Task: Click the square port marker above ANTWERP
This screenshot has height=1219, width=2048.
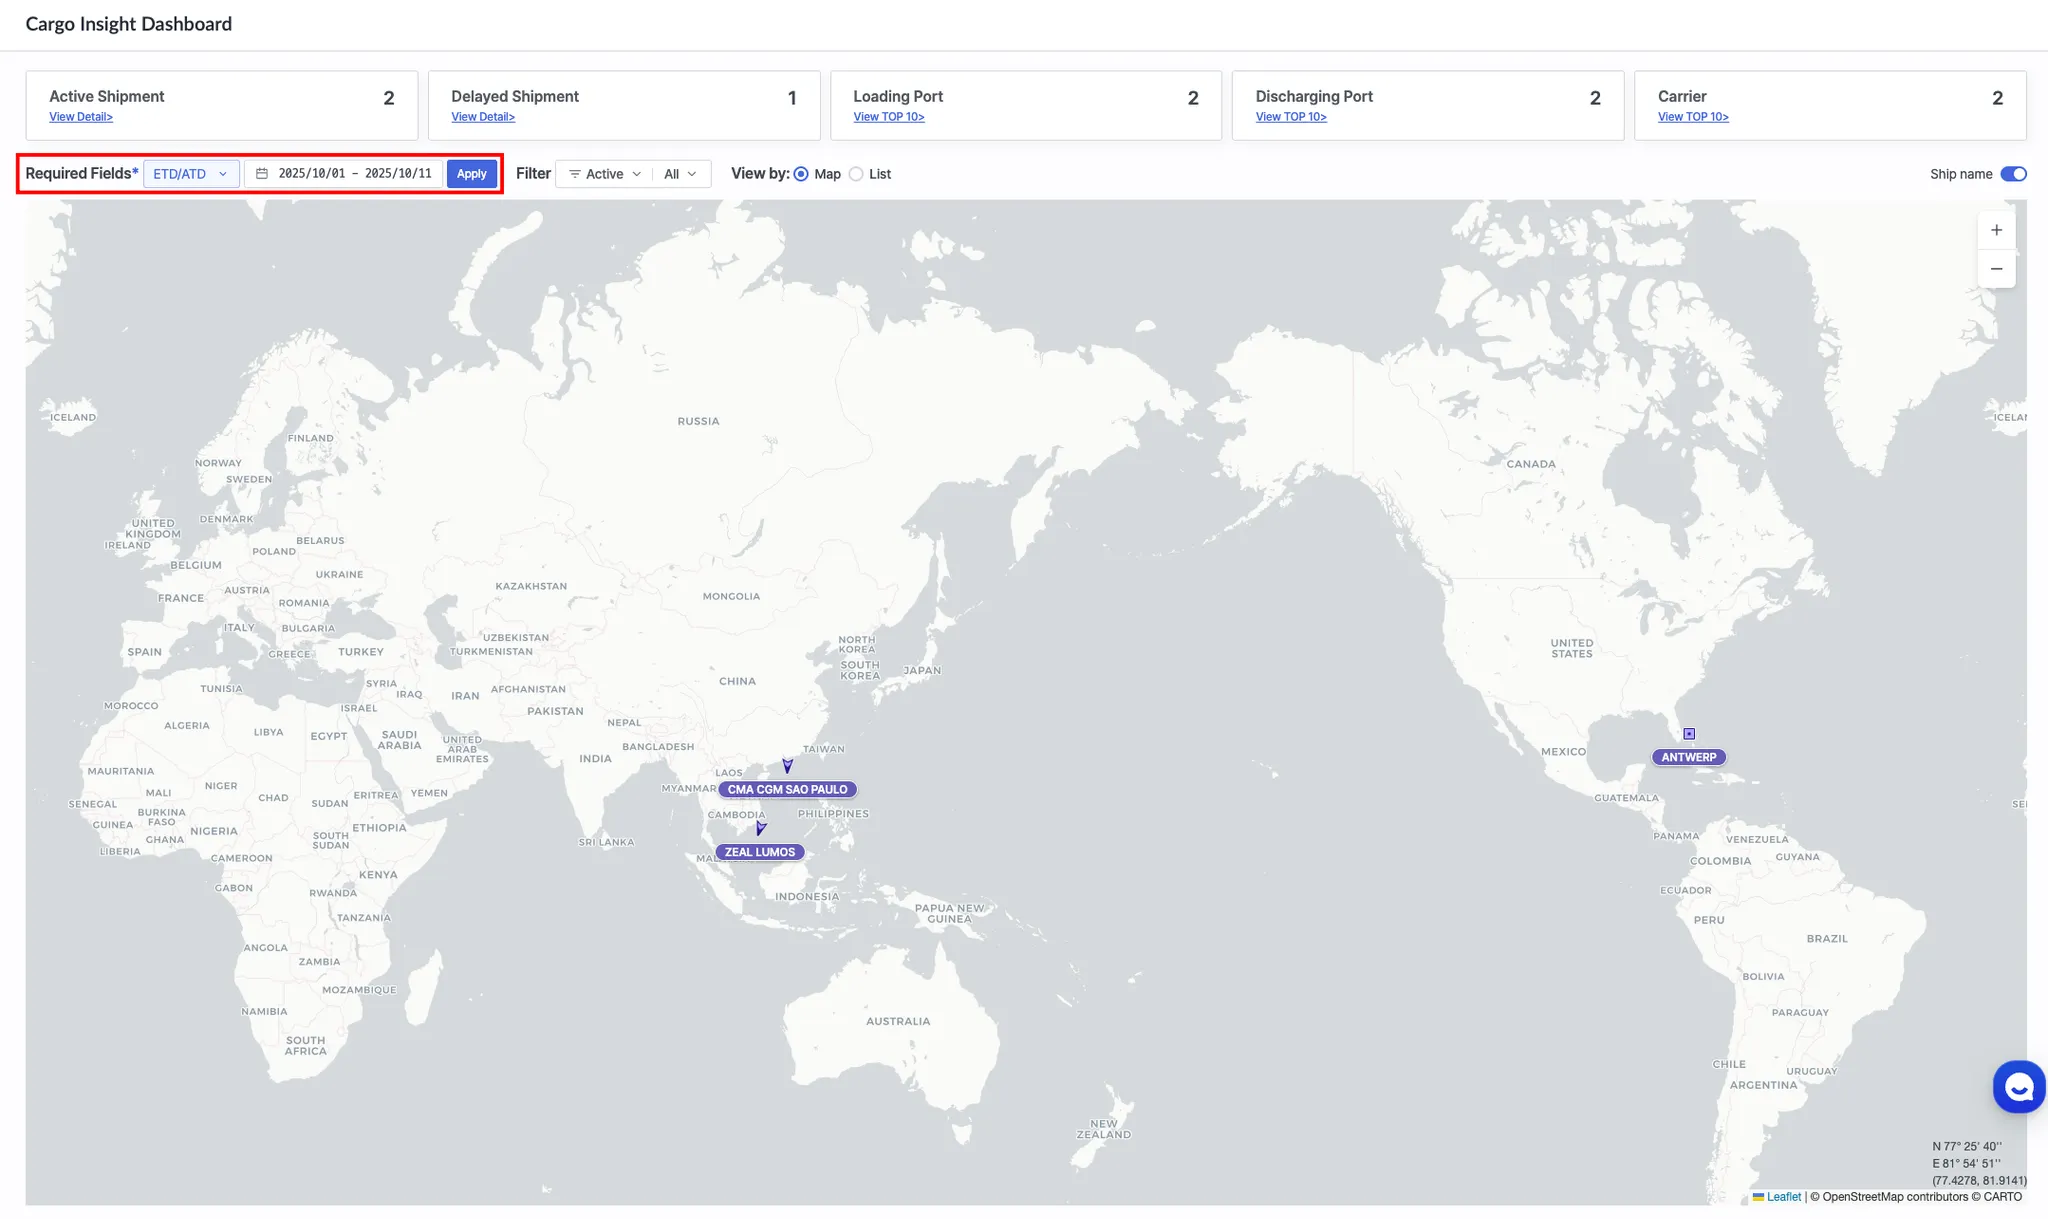Action: coord(1689,734)
